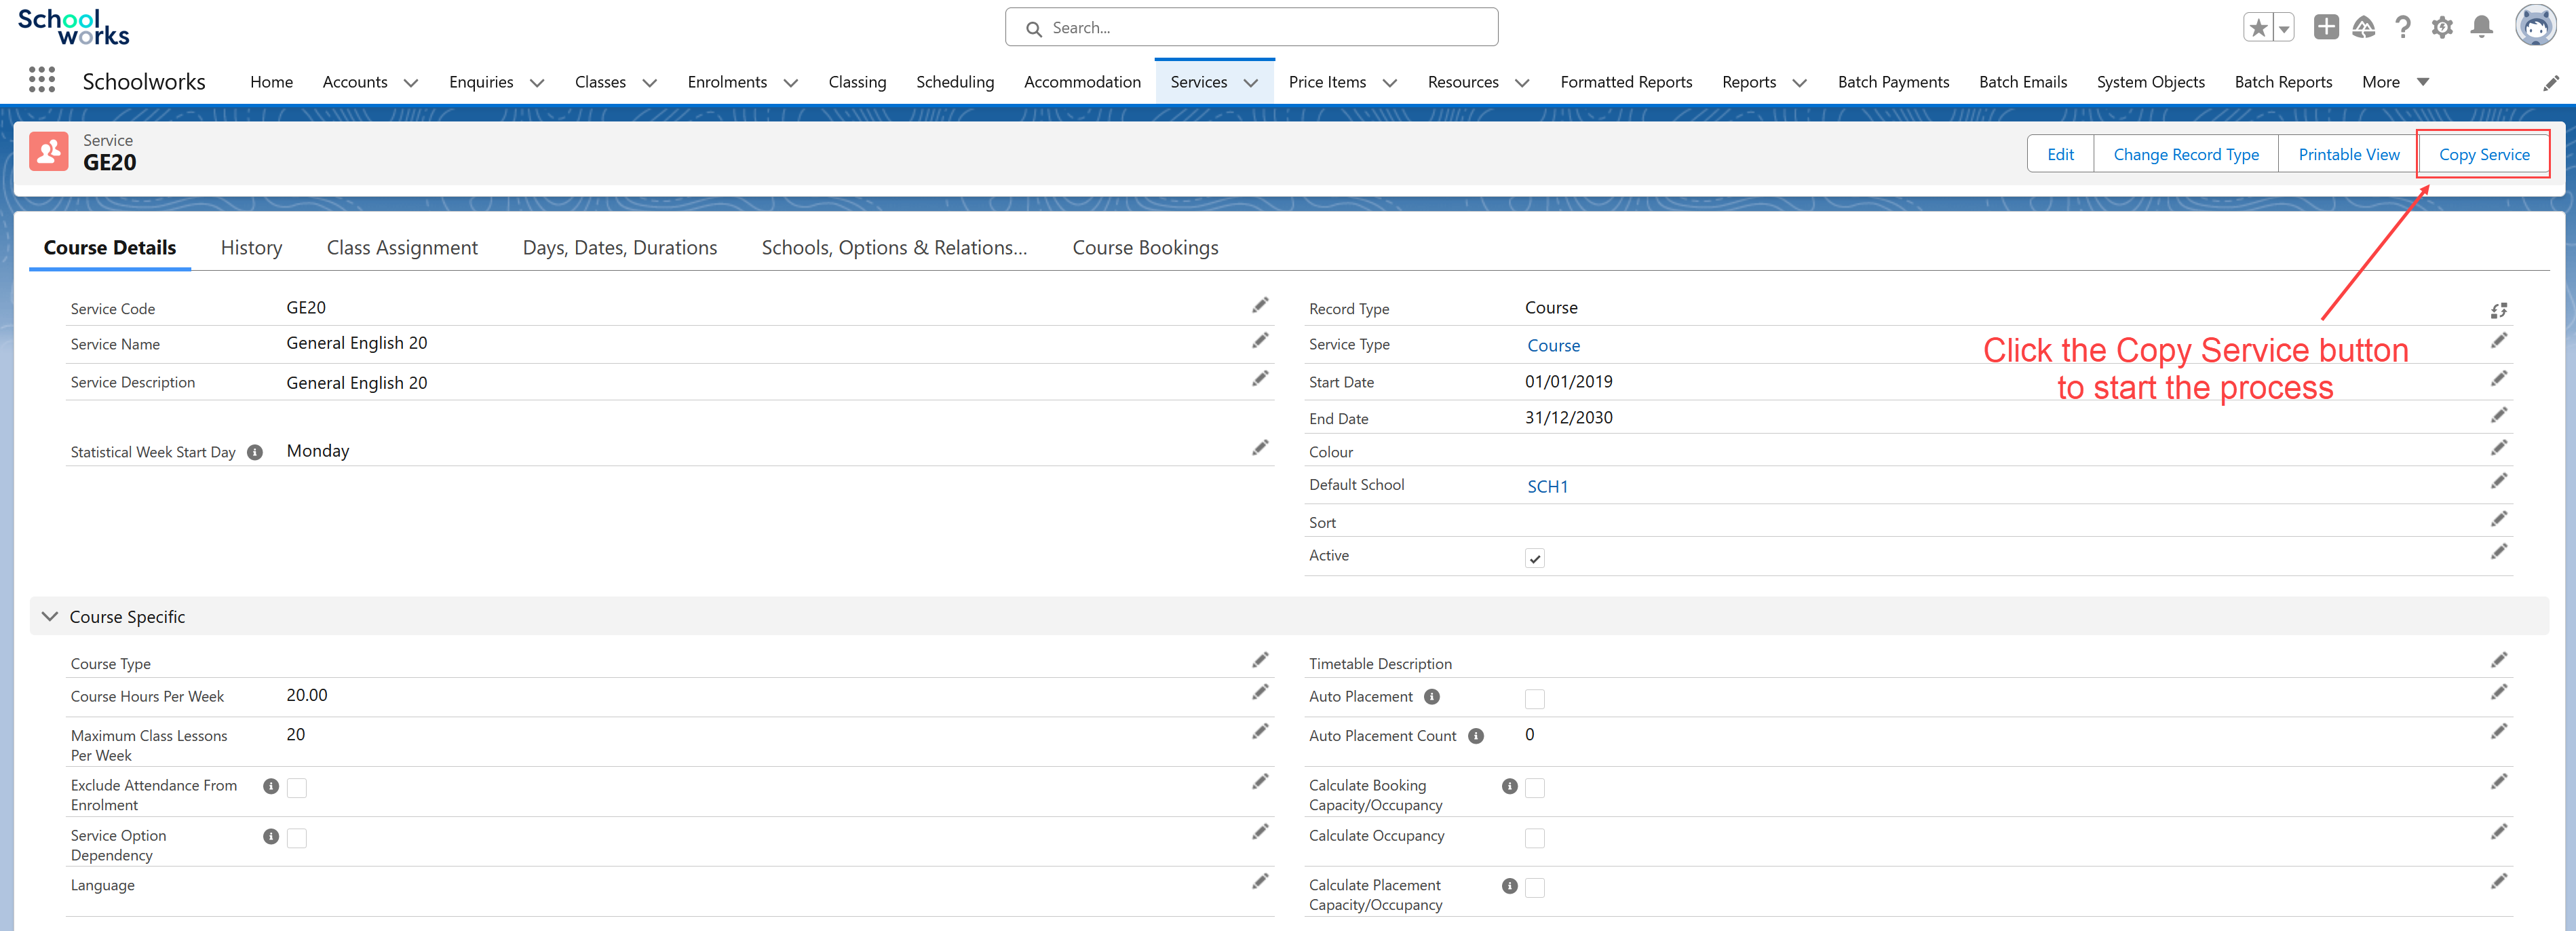Viewport: 2576px width, 931px height.
Task: Open the Days, Dates, Durations tab
Action: 619,247
